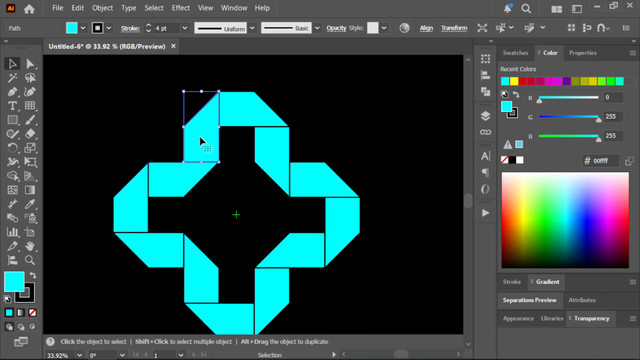
Task: Open the zoom level dropdown
Action: click(x=80, y=355)
